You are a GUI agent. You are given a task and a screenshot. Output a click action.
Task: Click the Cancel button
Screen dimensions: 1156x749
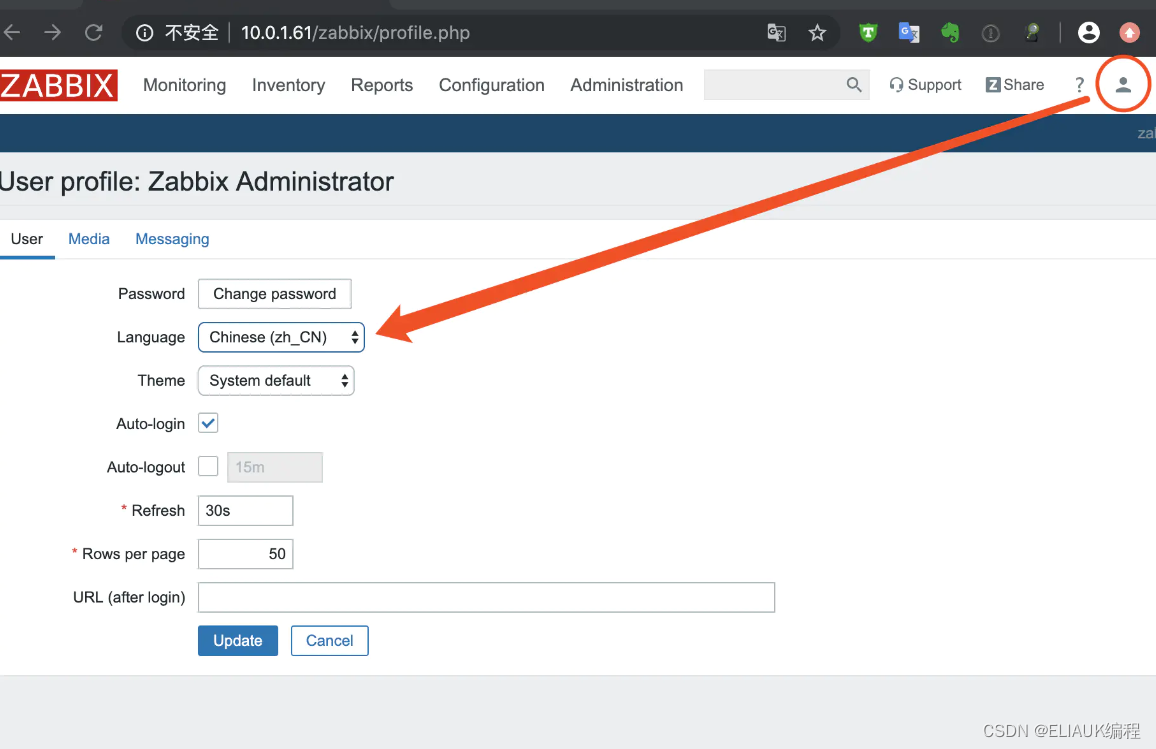[x=330, y=641]
